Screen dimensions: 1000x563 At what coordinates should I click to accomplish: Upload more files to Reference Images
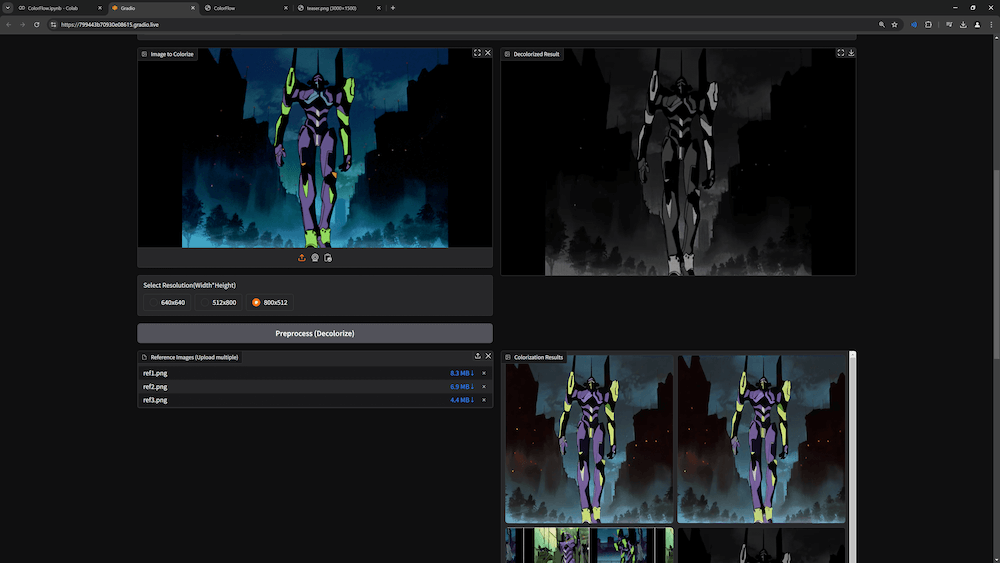[477, 356]
